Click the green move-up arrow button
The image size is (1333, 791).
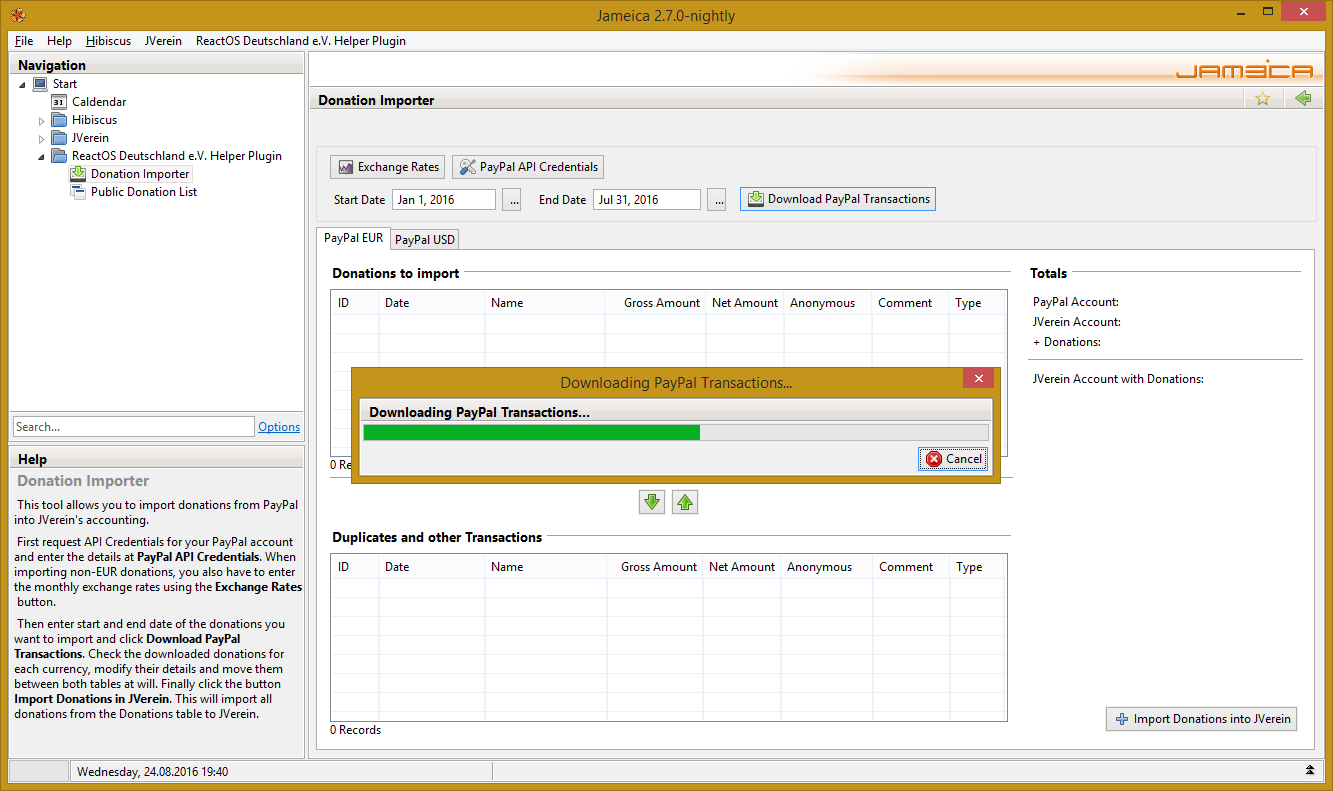point(684,502)
